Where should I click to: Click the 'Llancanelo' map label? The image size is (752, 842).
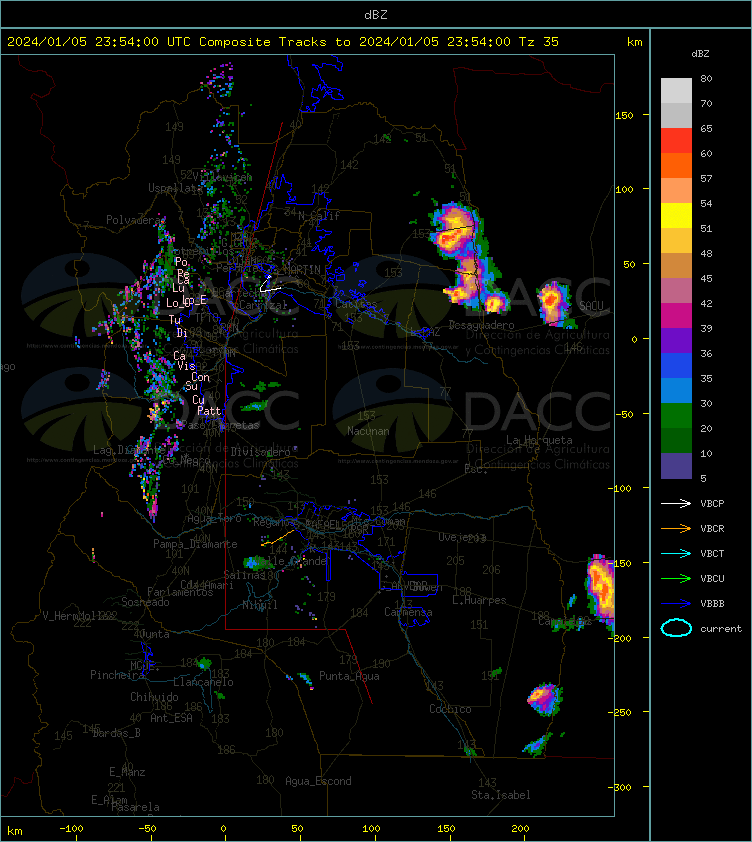(203, 683)
